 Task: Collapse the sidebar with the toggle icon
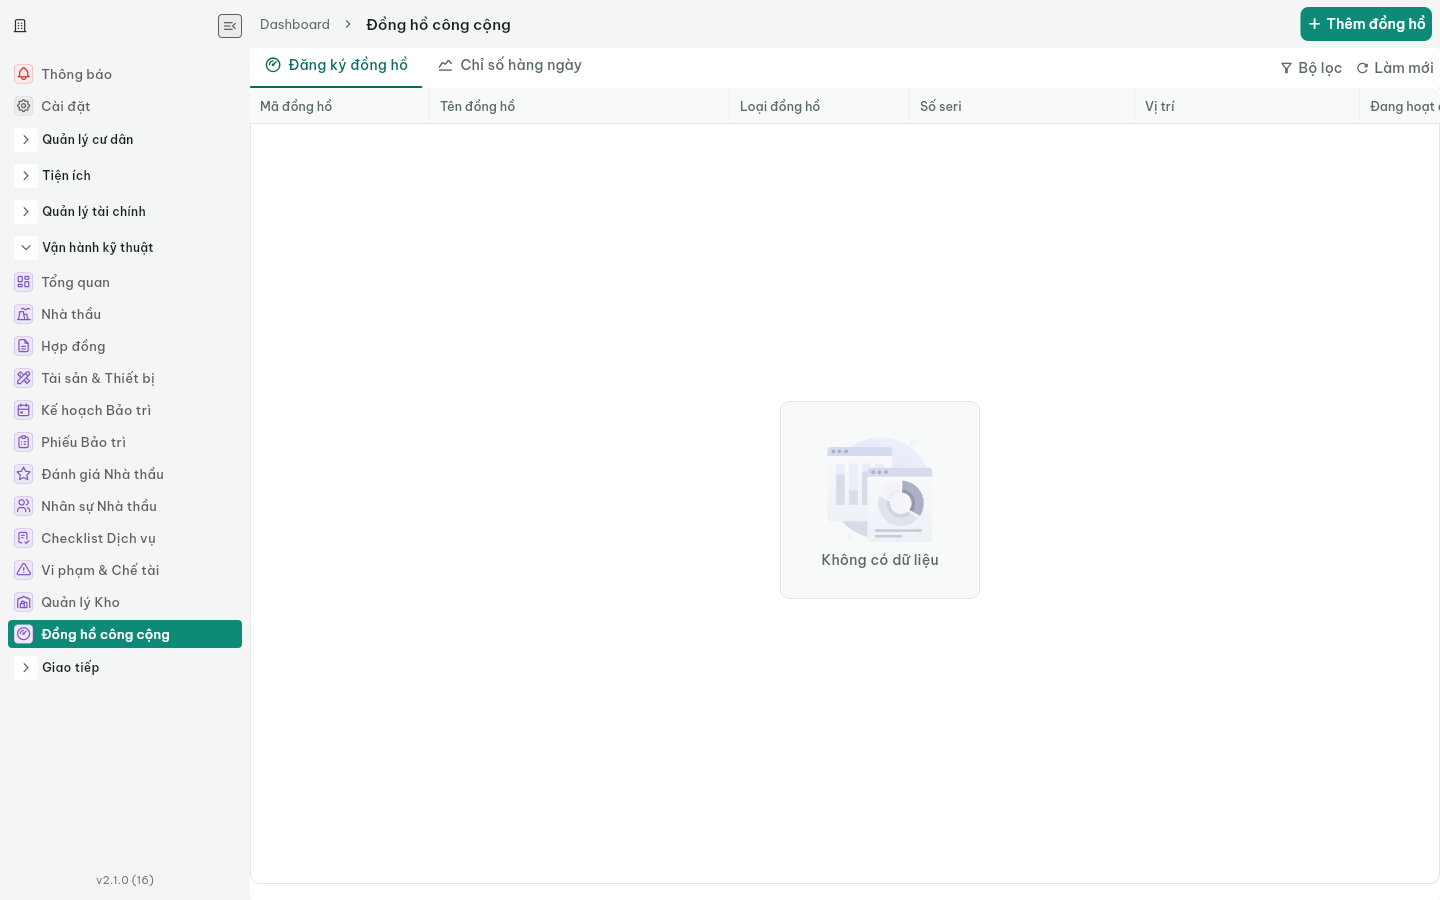coord(230,26)
